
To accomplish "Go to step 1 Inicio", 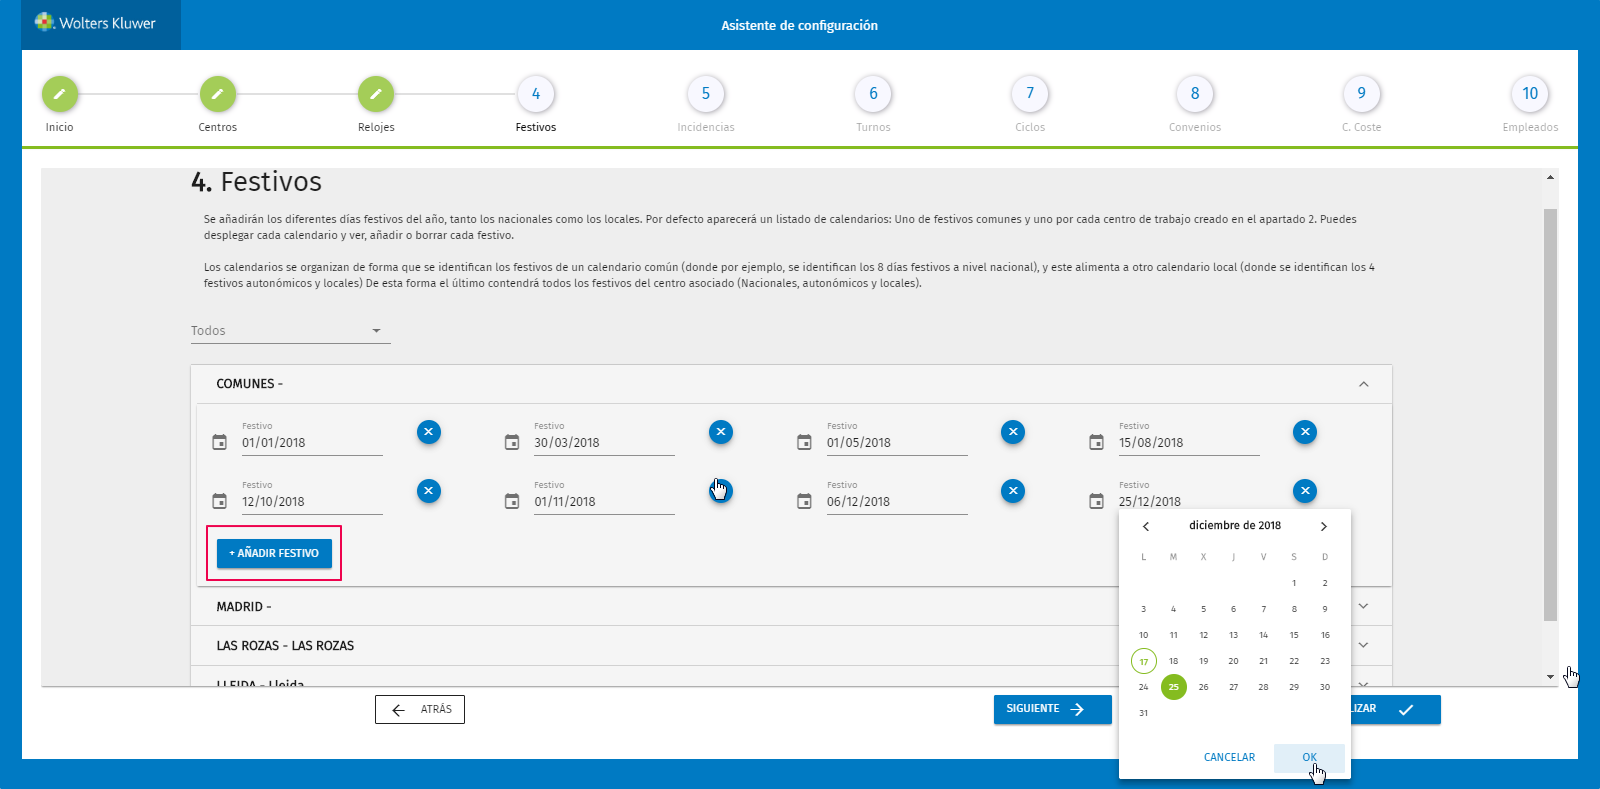I will (60, 94).
